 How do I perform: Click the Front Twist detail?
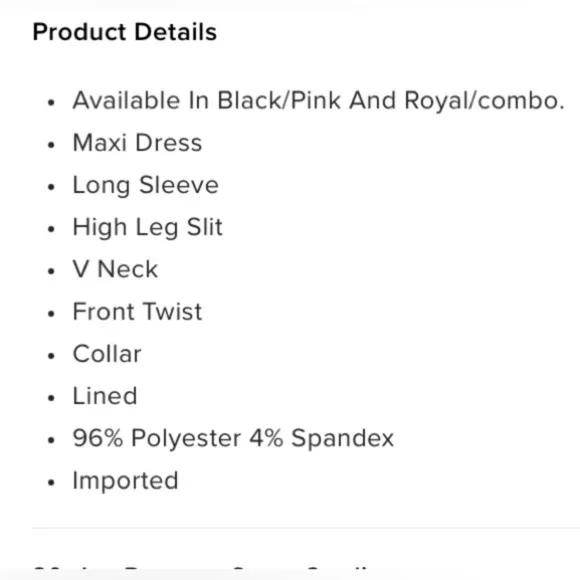137,311
